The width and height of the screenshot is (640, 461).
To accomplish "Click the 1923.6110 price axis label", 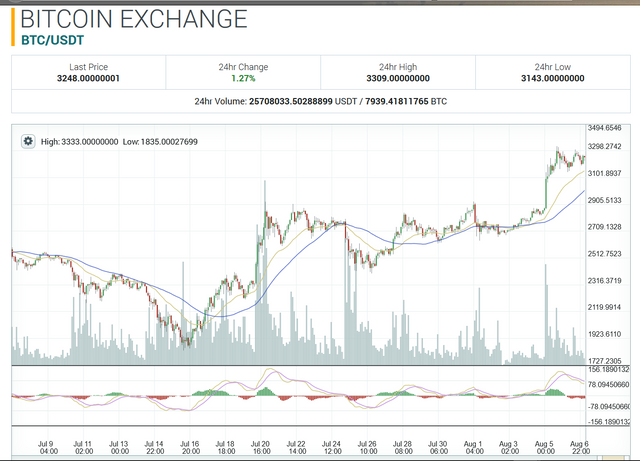I will [x=604, y=334].
